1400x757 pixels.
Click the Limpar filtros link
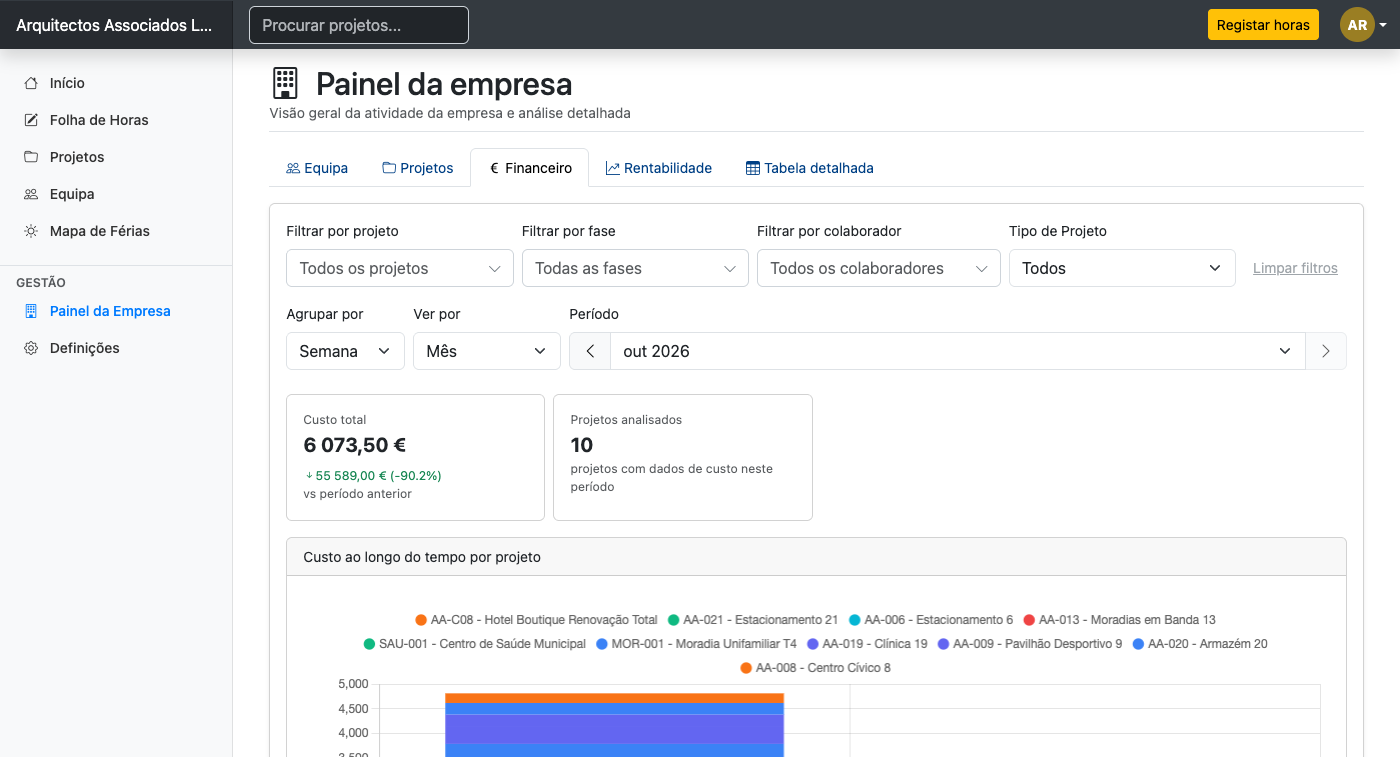click(1295, 268)
